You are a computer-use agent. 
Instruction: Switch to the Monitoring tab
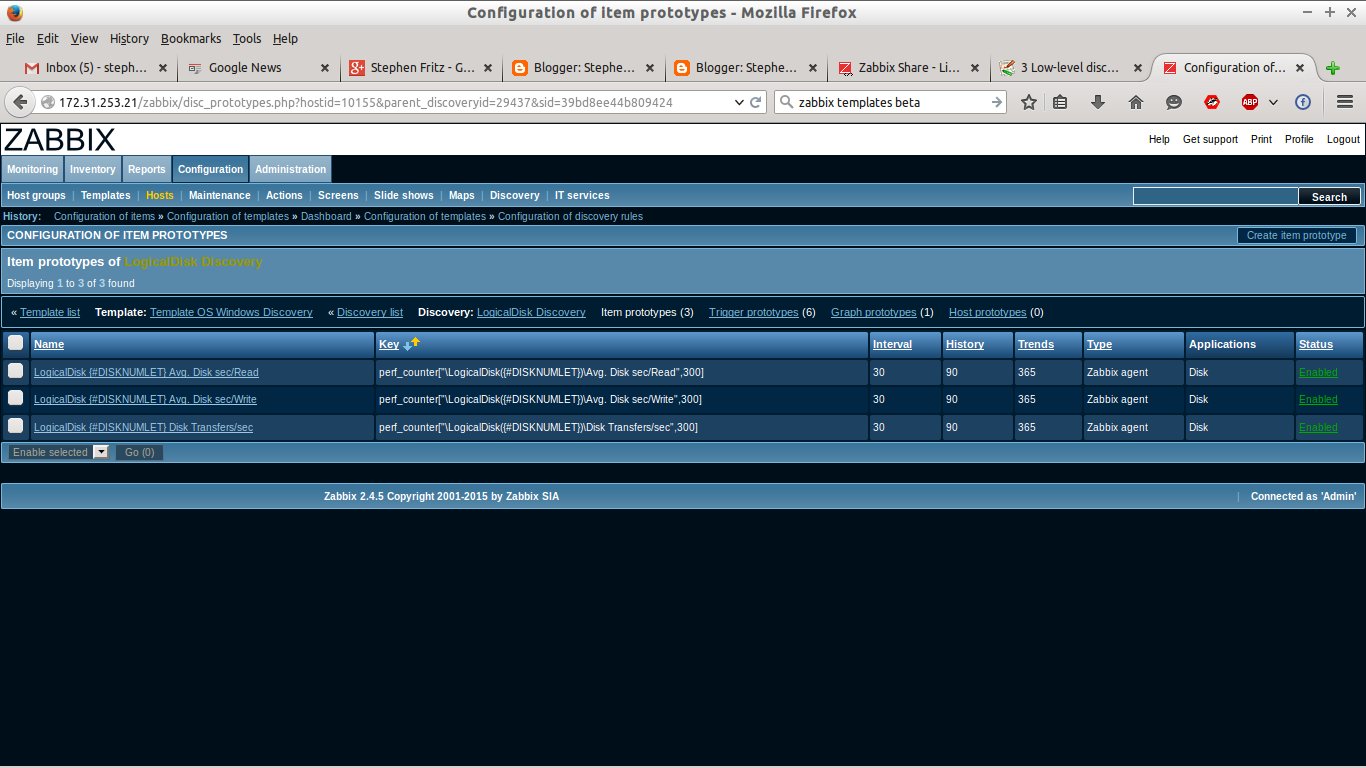tap(32, 169)
